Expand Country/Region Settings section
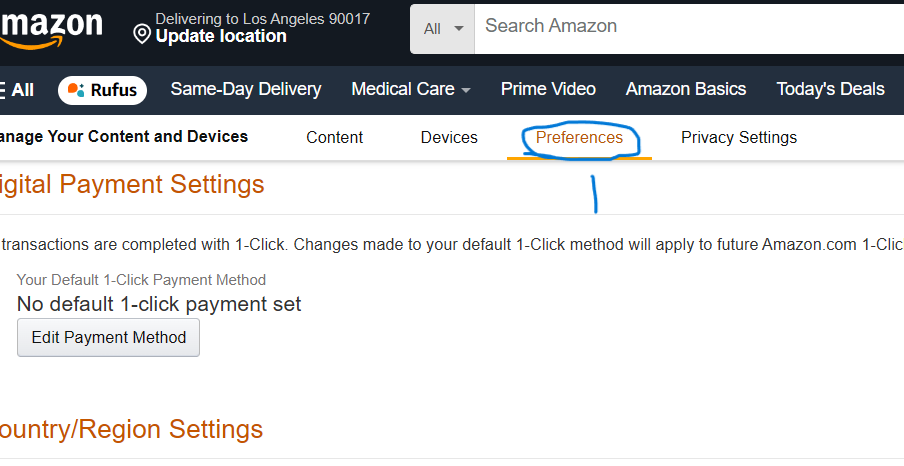 [x=131, y=429]
